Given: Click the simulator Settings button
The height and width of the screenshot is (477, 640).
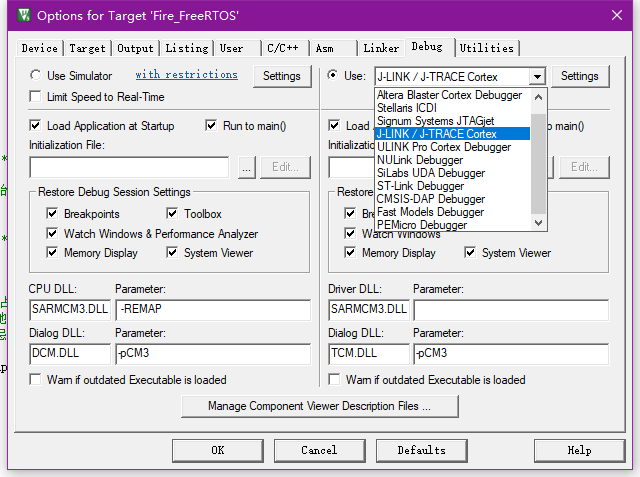Looking at the screenshot, I should (282, 76).
